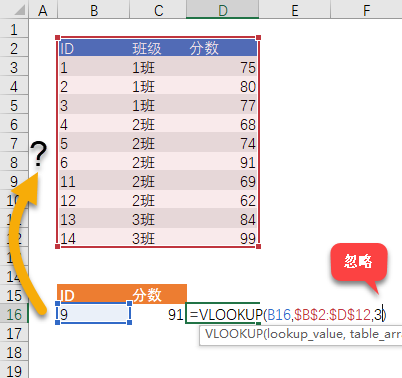402x378 pixels.
Task: Select row 16 header
Action: pos(14,314)
